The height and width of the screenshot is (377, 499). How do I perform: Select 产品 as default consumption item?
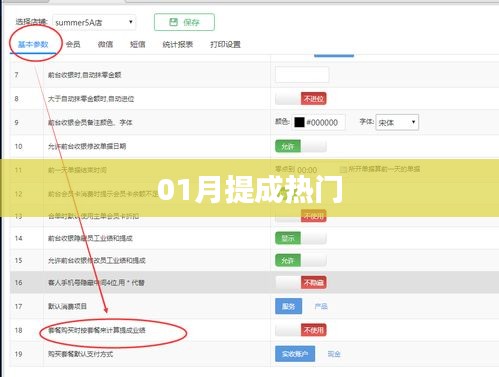[321, 306]
